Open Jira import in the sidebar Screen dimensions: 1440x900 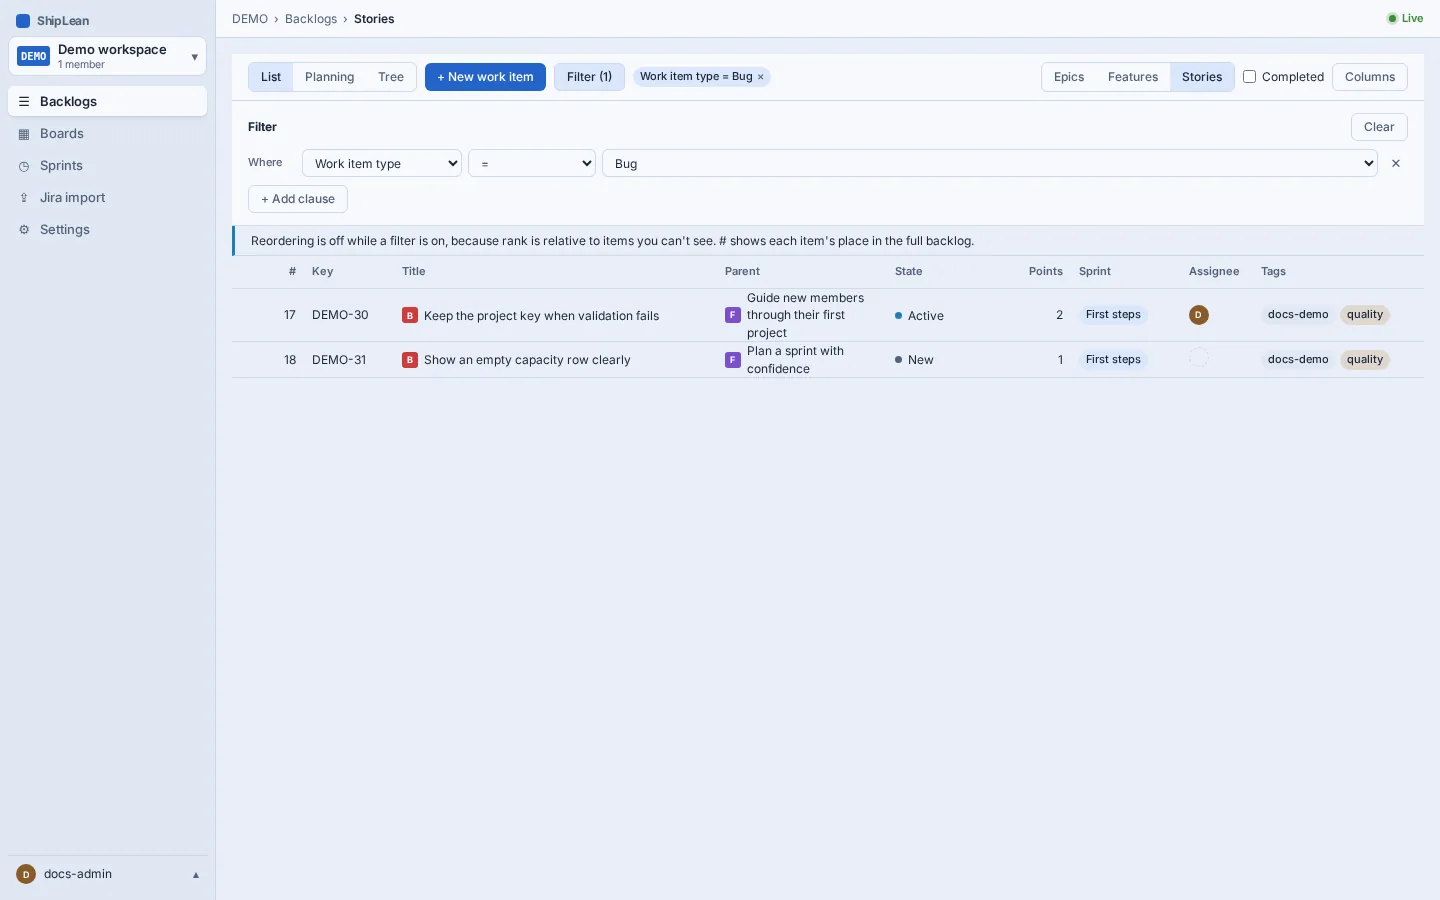pos(107,197)
